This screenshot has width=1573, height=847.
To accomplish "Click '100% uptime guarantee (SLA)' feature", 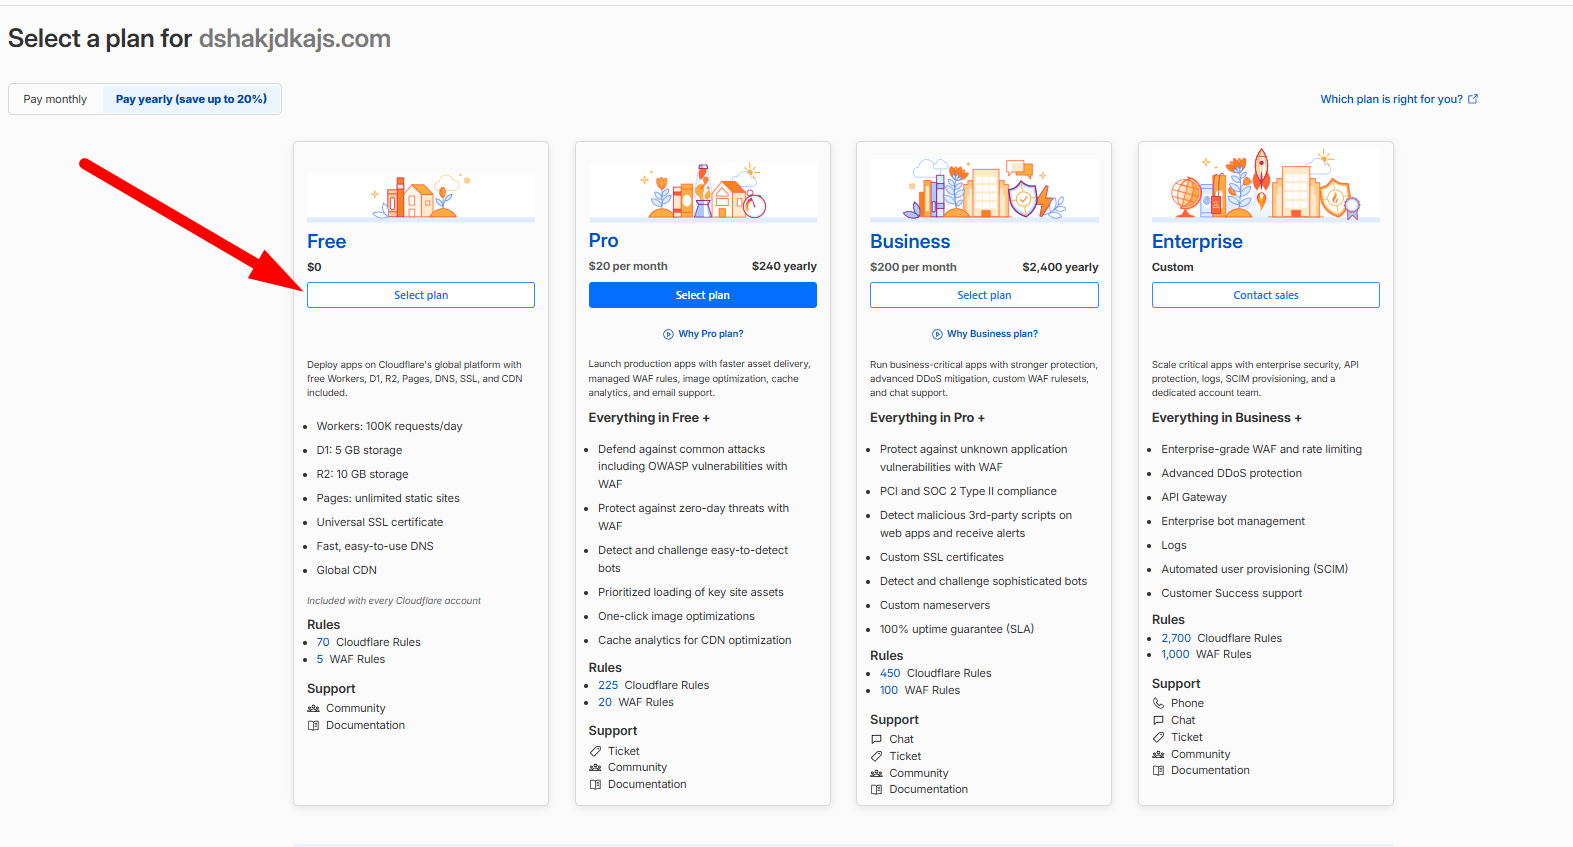I will [x=957, y=630].
